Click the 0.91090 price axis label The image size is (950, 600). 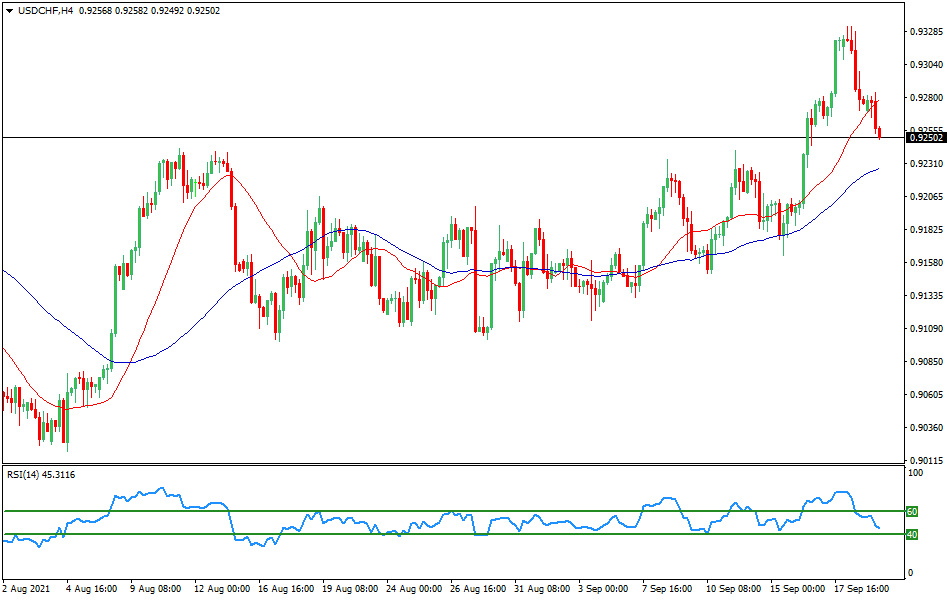[926, 329]
